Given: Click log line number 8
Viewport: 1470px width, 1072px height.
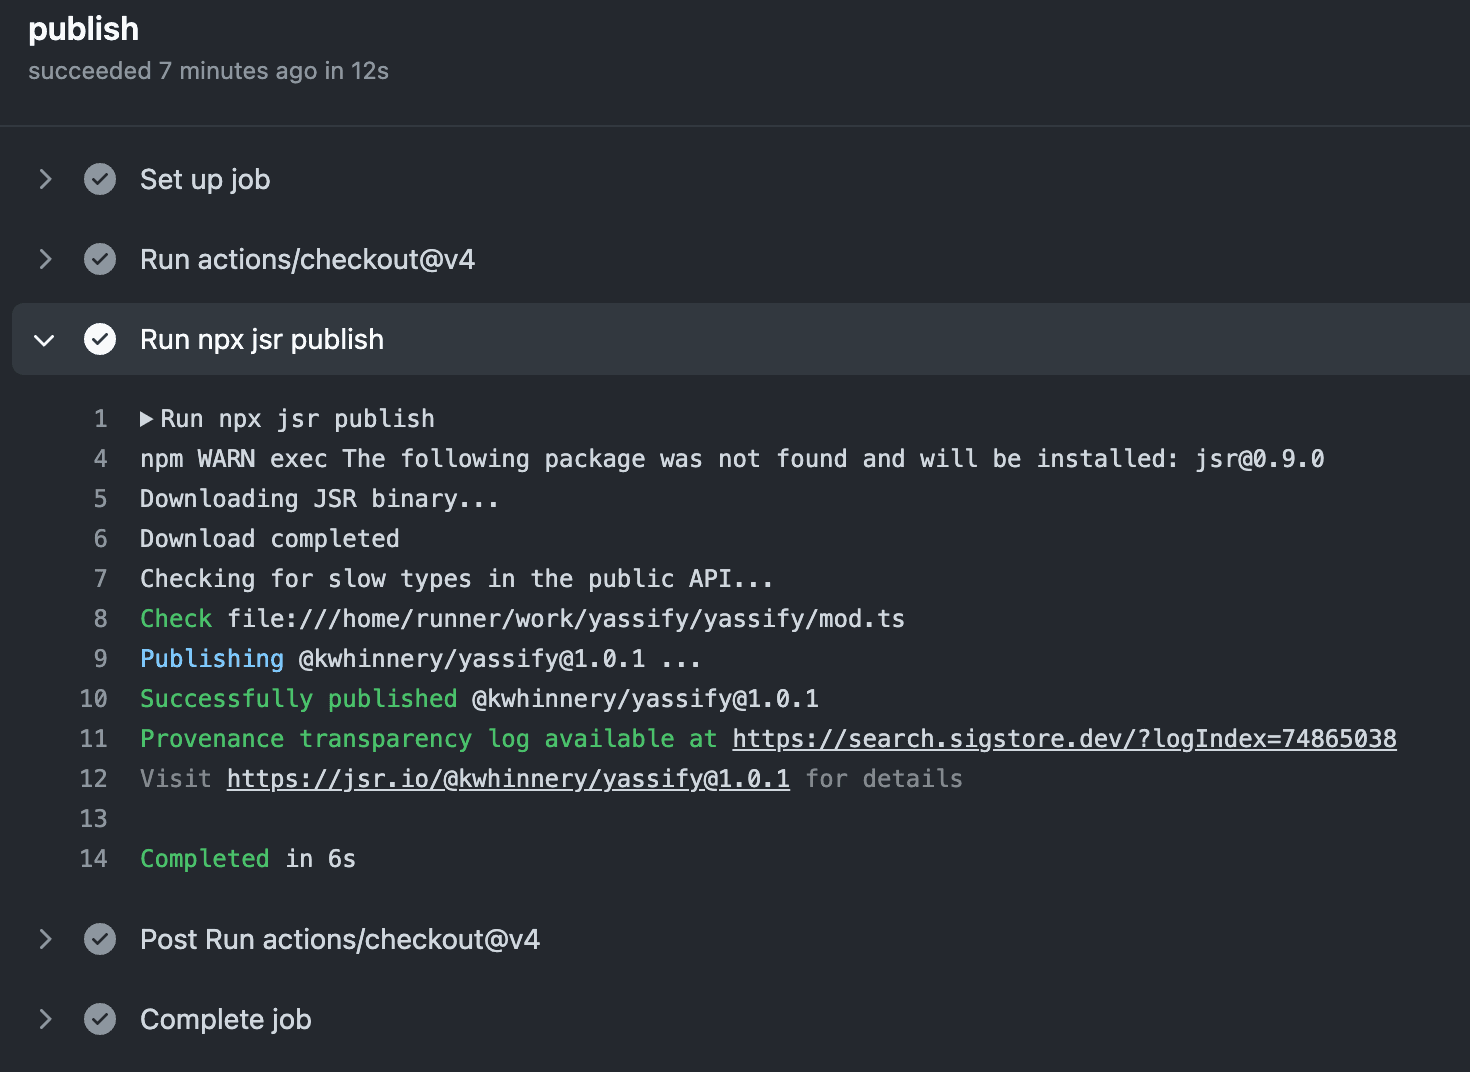Looking at the screenshot, I should [x=100, y=619].
